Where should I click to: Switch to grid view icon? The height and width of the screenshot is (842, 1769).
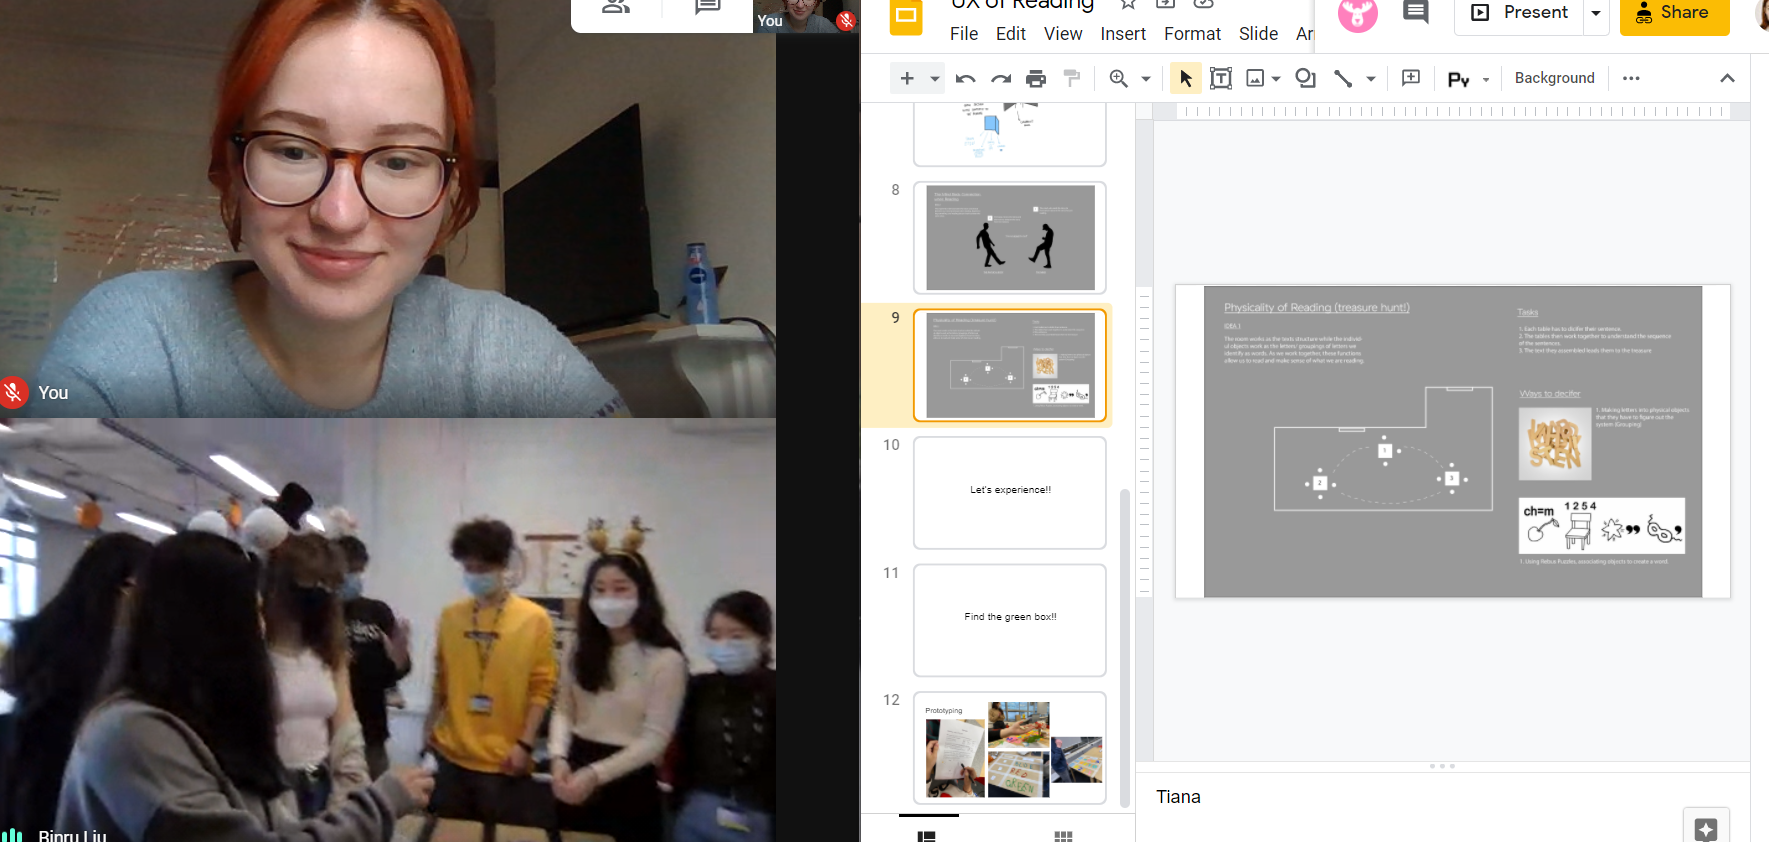pos(1064,834)
